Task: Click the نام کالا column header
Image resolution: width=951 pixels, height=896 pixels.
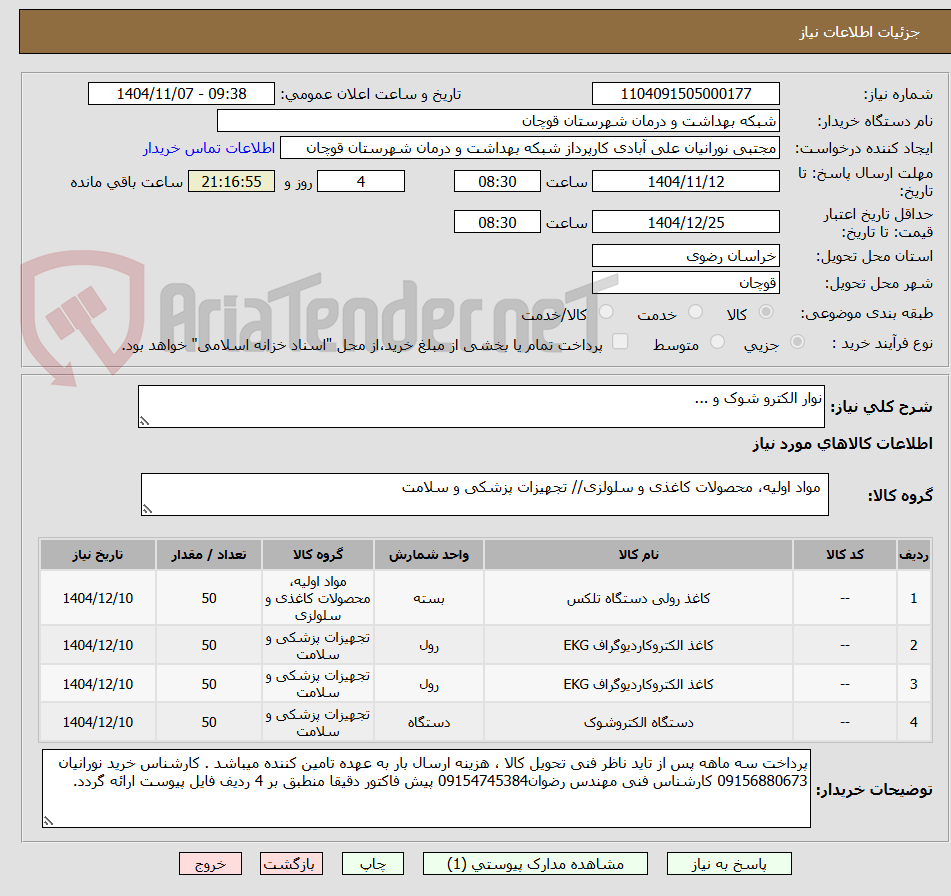Action: (x=638, y=554)
